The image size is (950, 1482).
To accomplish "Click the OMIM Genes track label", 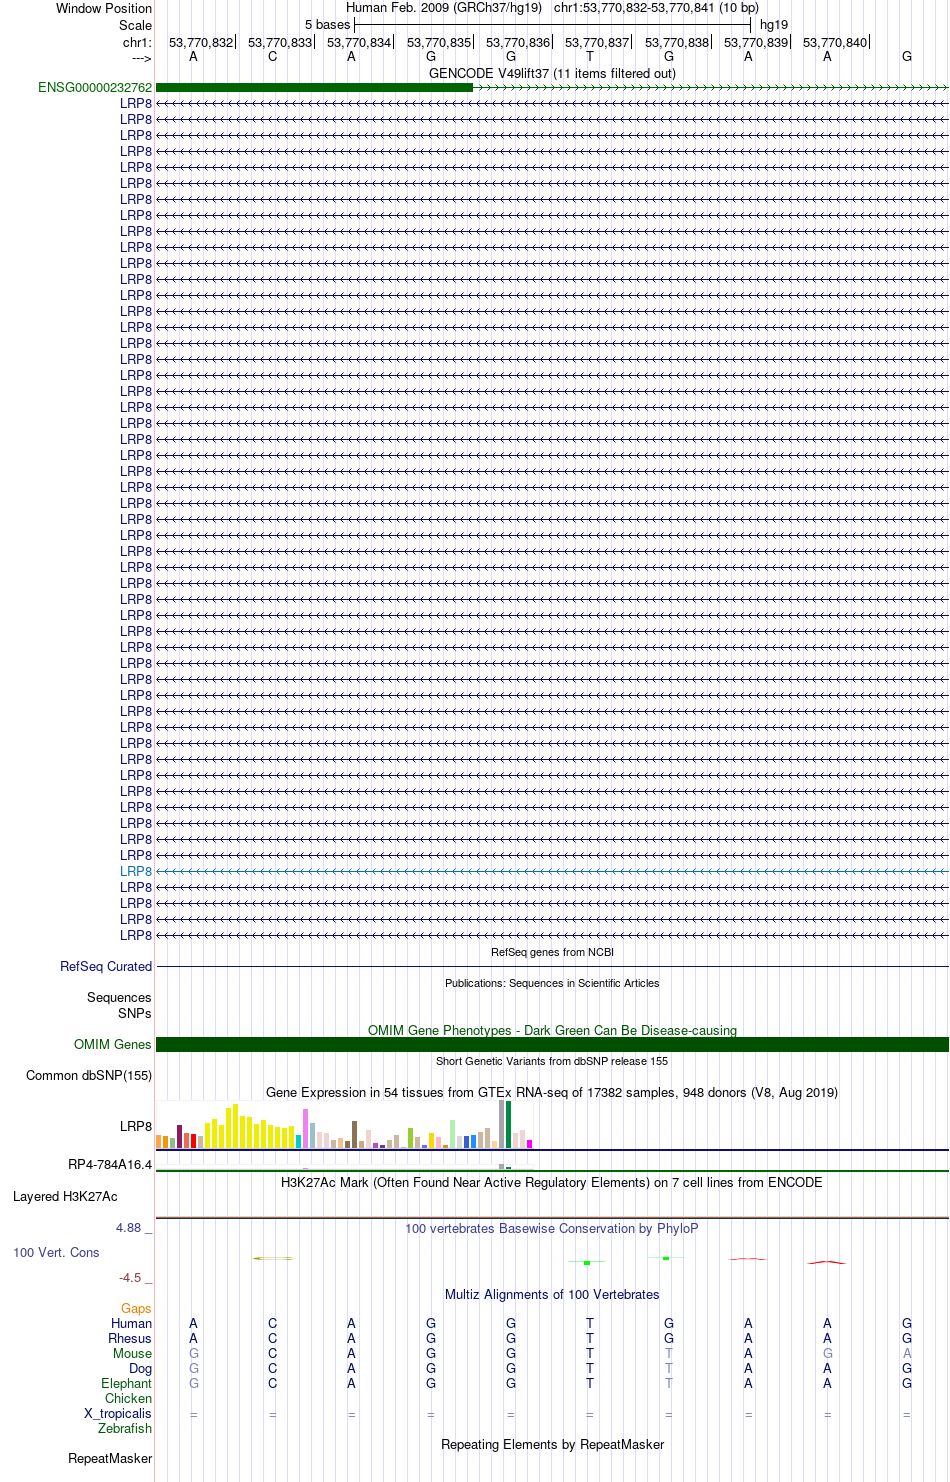I will pos(113,1045).
